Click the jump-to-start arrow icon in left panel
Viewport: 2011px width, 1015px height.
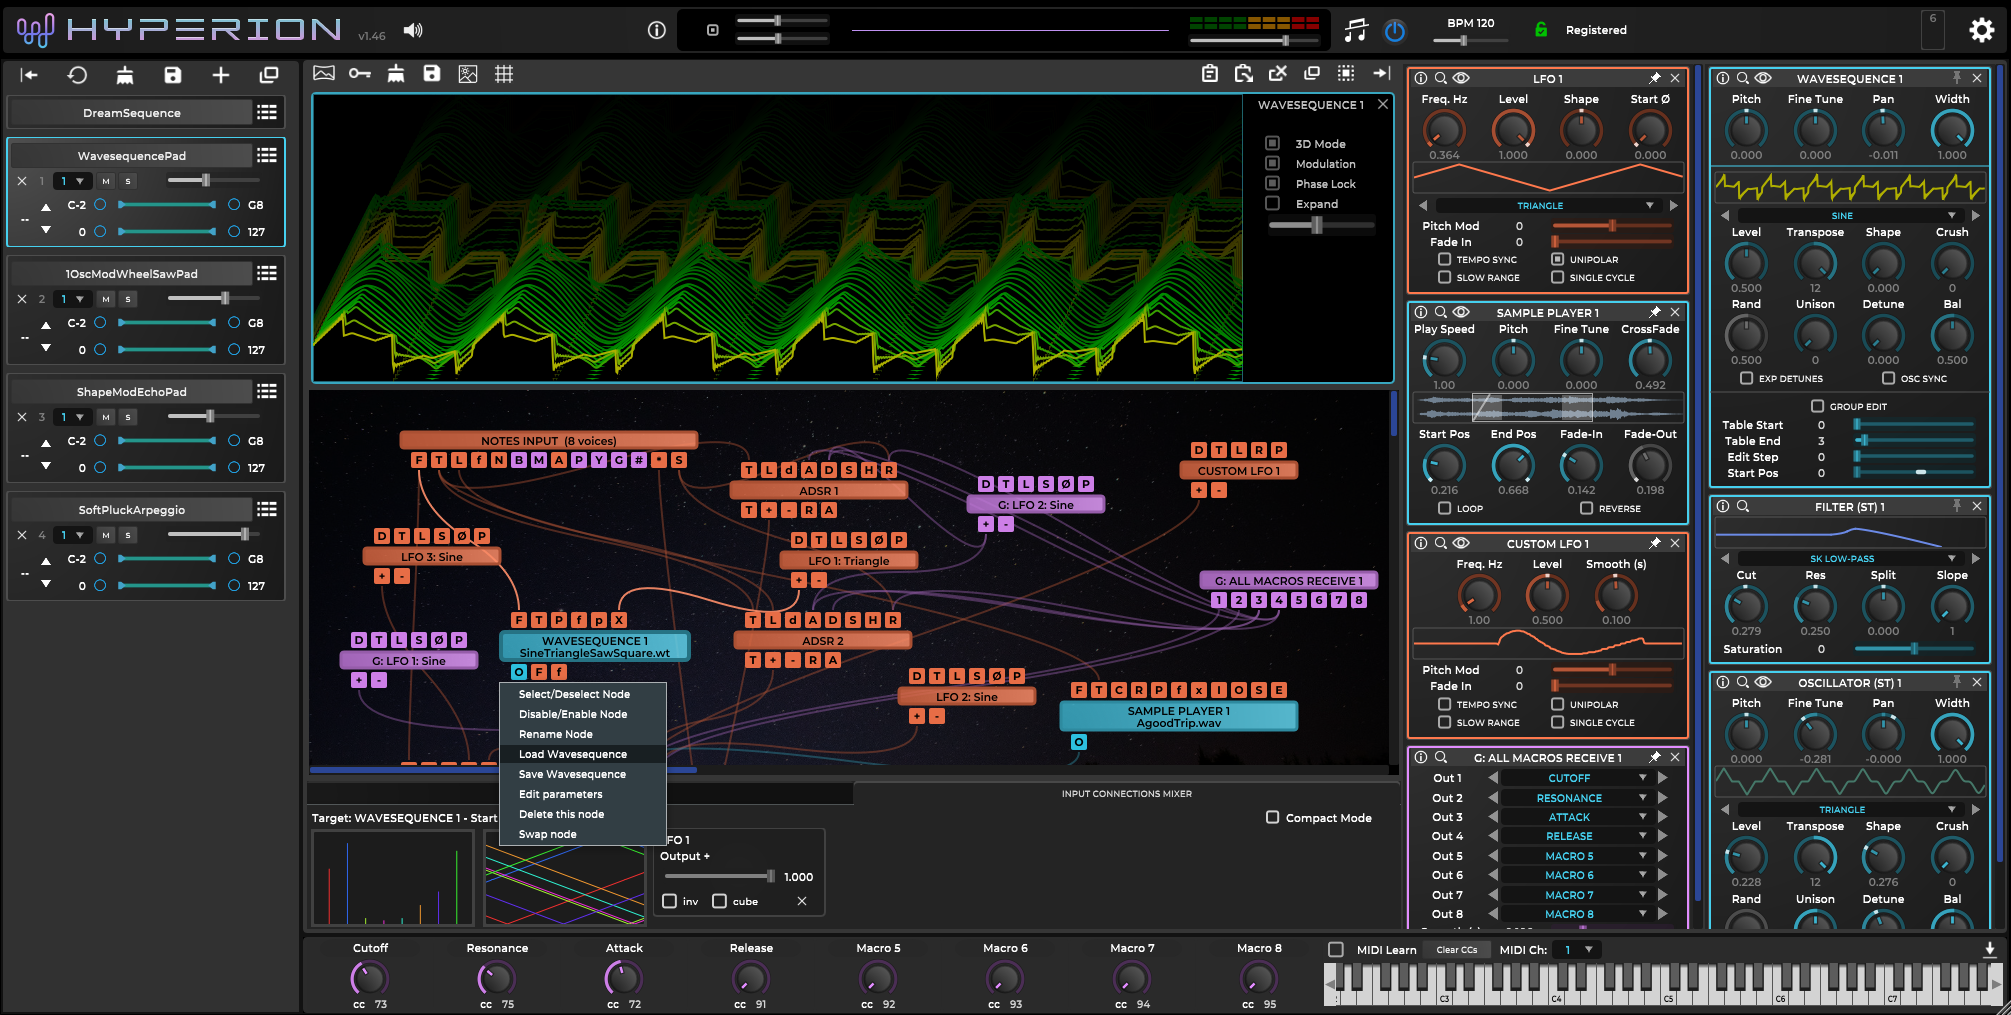coord(29,75)
